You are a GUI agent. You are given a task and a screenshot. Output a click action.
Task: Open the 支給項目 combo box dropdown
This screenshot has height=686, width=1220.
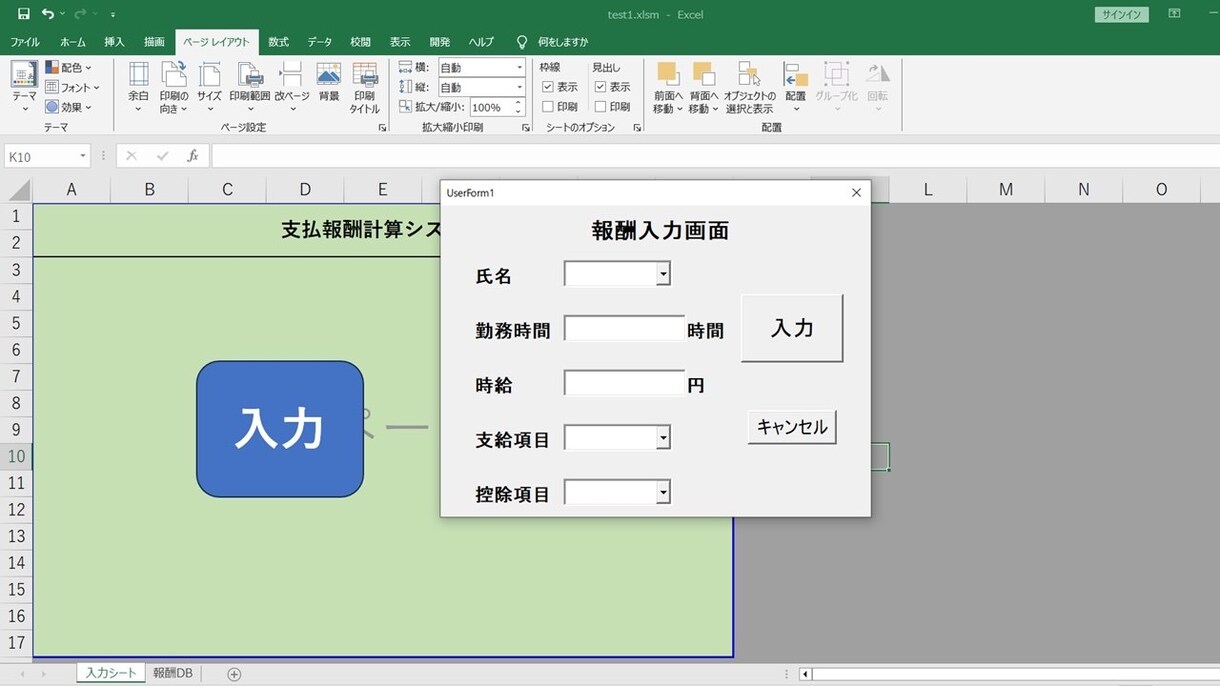coord(663,437)
